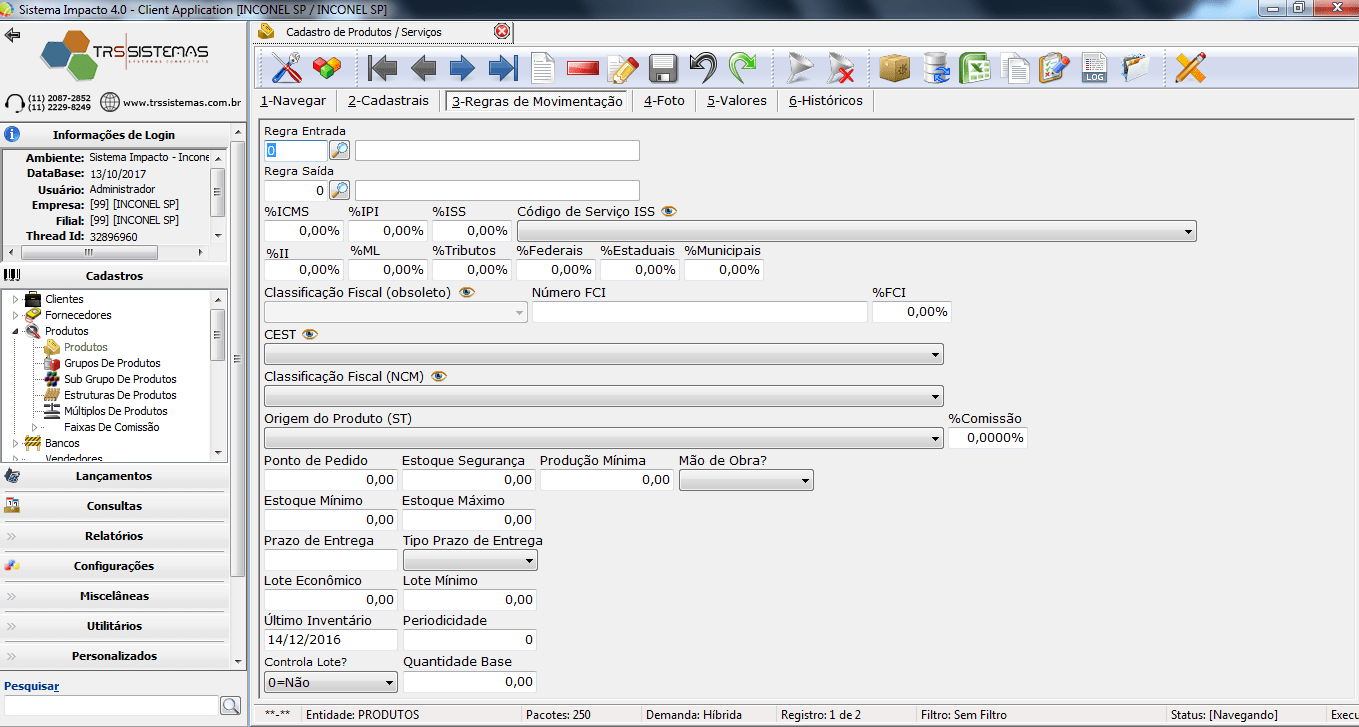Toggle eye icon beside Classificação Fiscal (NCM)
1359x727 pixels.
(x=438, y=376)
